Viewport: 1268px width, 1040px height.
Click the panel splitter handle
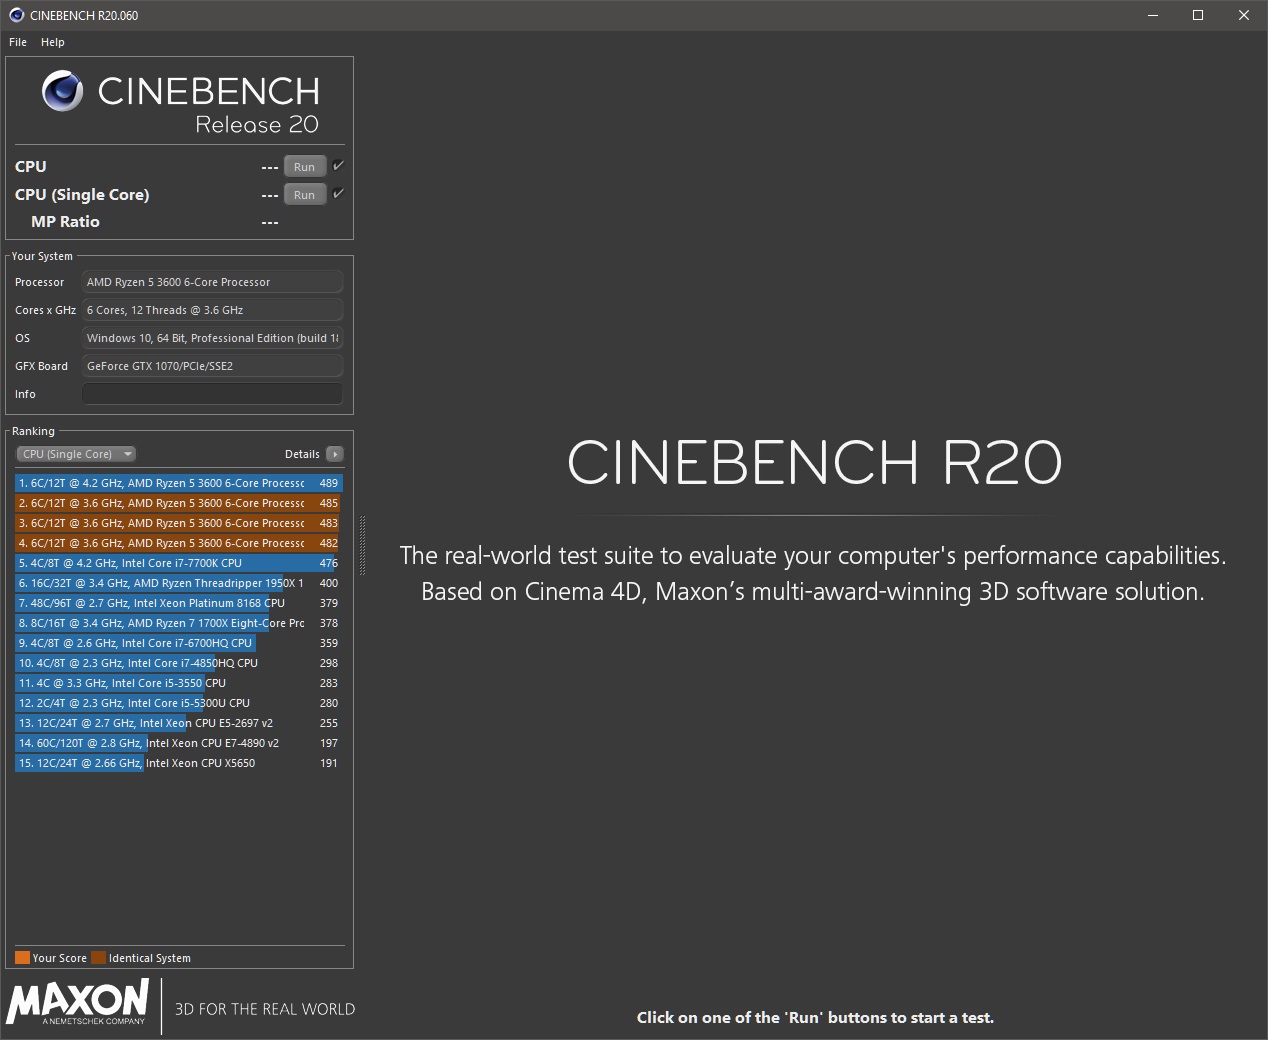(x=362, y=545)
